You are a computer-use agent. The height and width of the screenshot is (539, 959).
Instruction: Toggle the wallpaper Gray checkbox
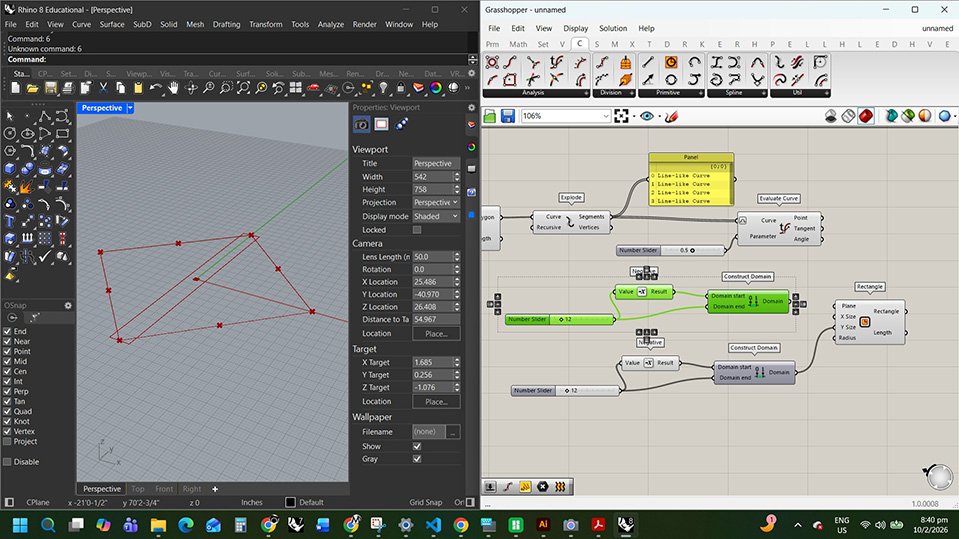pos(417,459)
